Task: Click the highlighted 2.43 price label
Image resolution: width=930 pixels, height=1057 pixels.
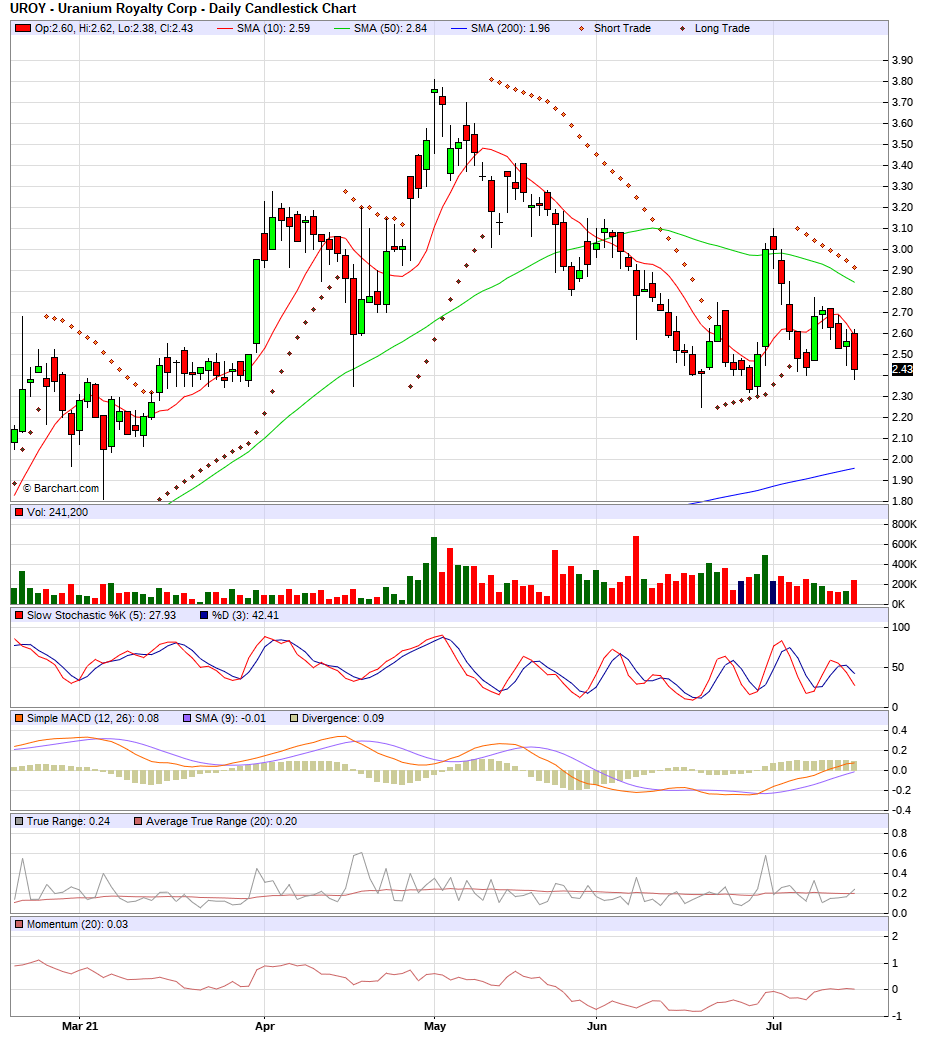Action: pyautogui.click(x=902, y=369)
